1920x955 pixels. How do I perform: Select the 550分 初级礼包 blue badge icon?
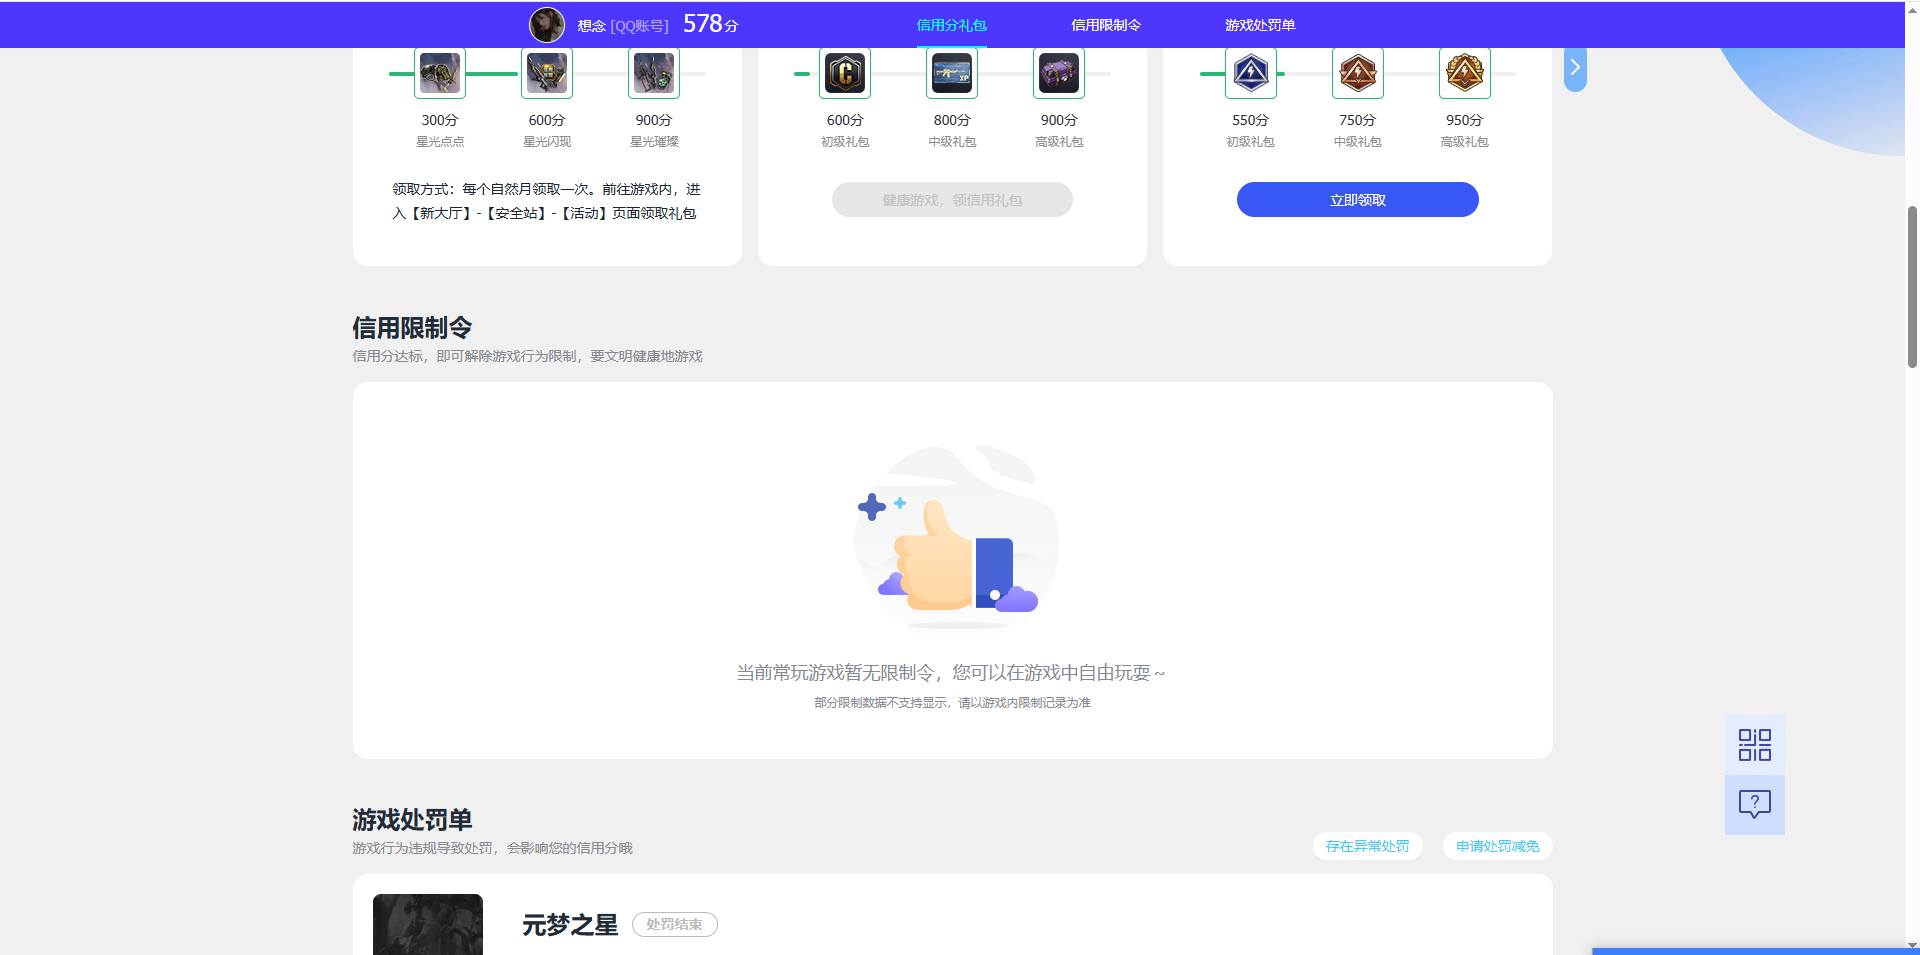tap(1251, 73)
